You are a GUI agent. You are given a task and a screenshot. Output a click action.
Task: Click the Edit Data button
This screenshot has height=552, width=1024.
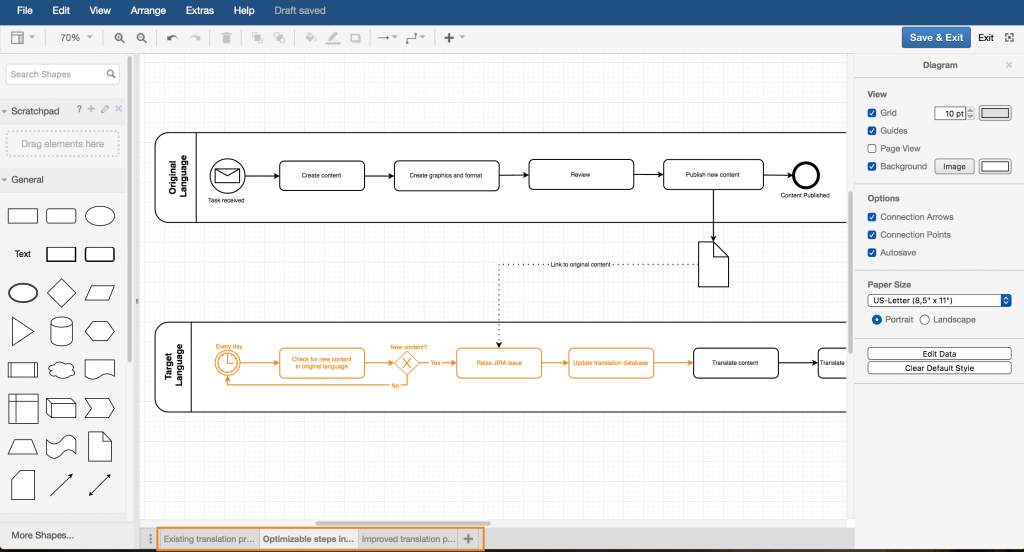[x=939, y=353]
